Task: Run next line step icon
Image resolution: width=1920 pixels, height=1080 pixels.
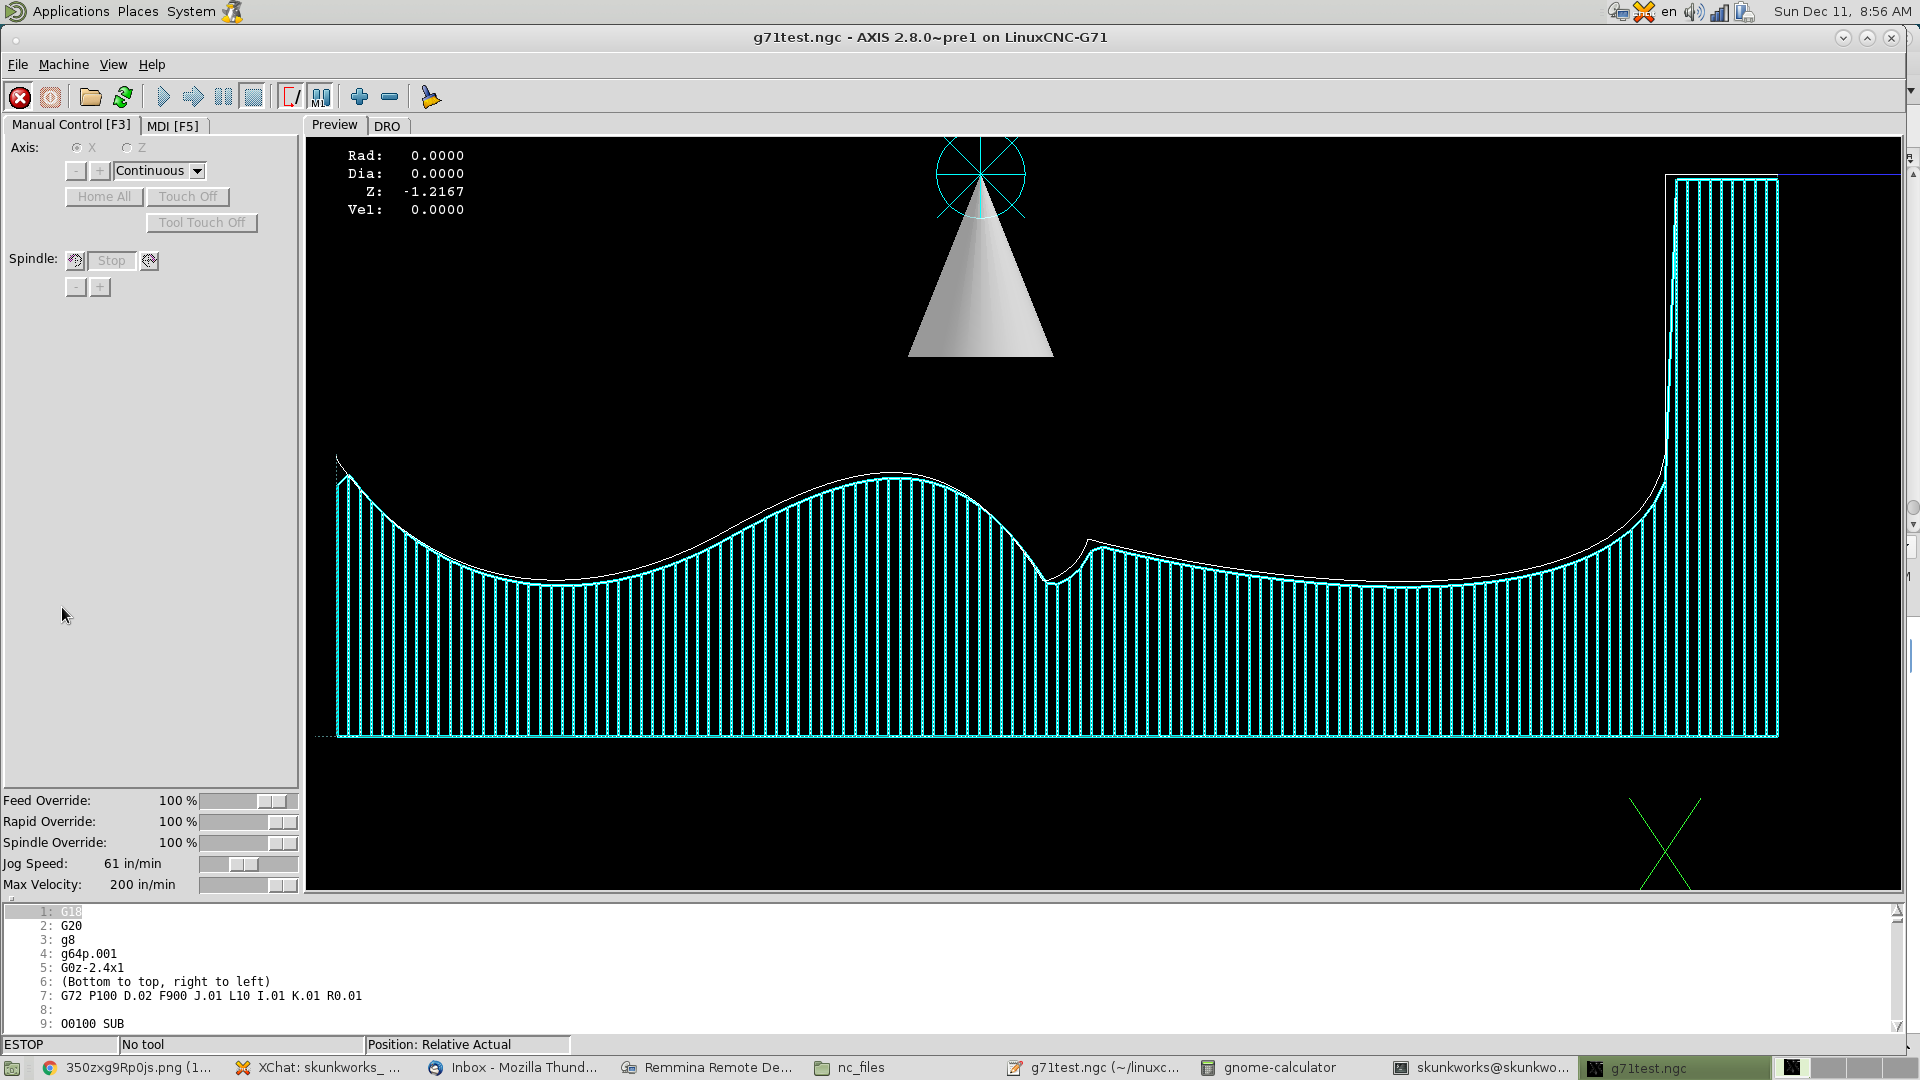Action: coord(193,97)
